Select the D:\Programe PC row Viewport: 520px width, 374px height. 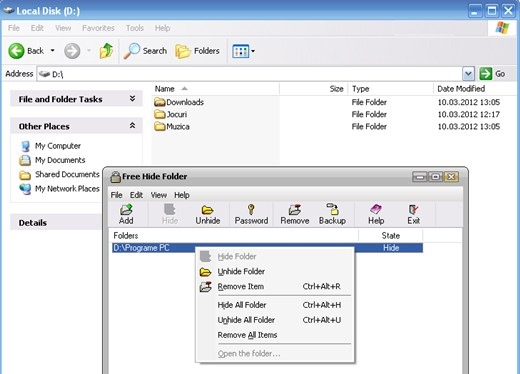pos(267,248)
